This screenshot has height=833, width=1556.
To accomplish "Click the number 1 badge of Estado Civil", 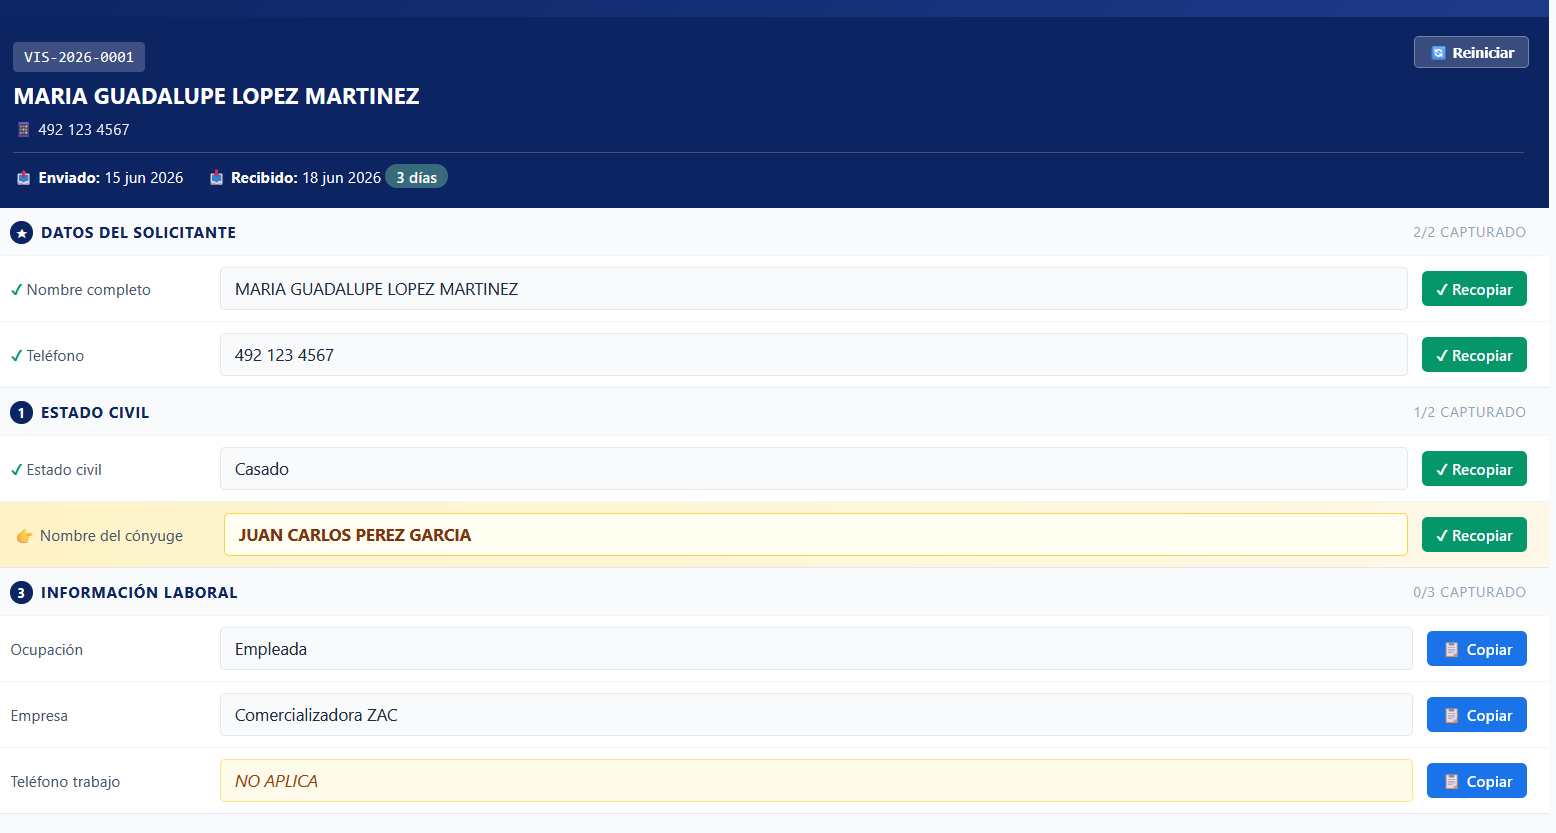I will 21,413.
